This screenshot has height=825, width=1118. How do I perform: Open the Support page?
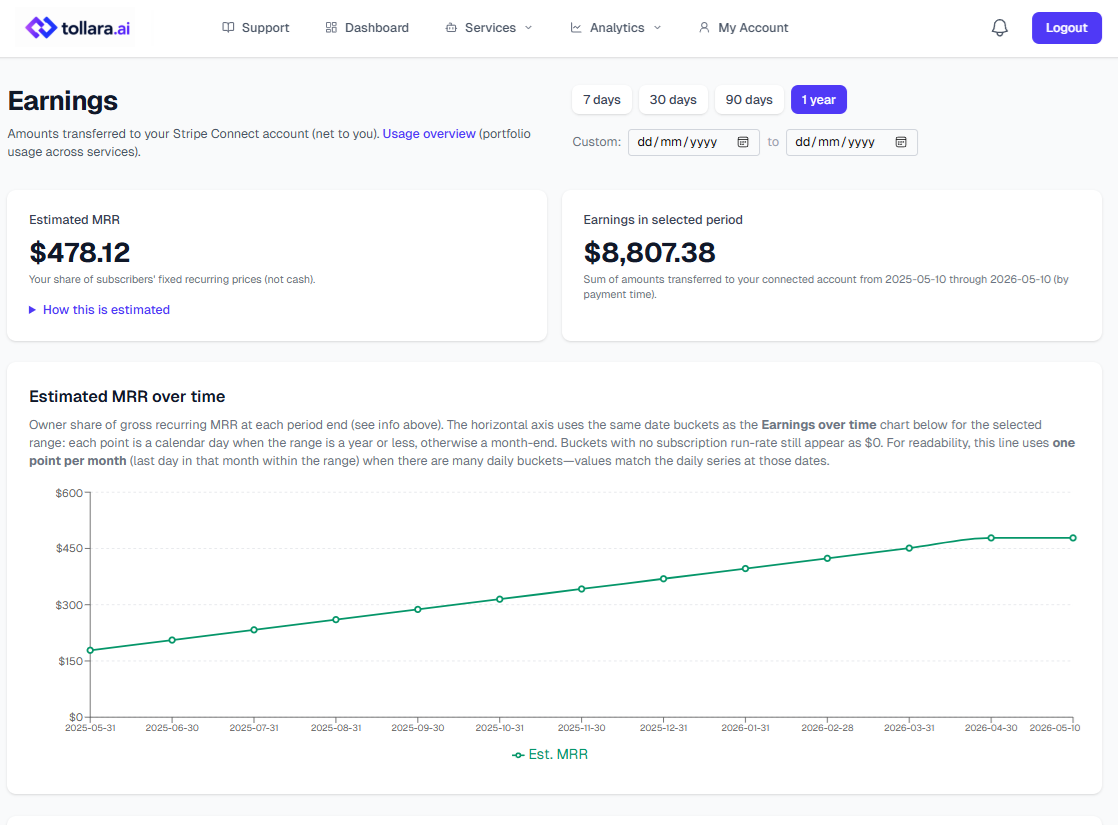(x=256, y=28)
